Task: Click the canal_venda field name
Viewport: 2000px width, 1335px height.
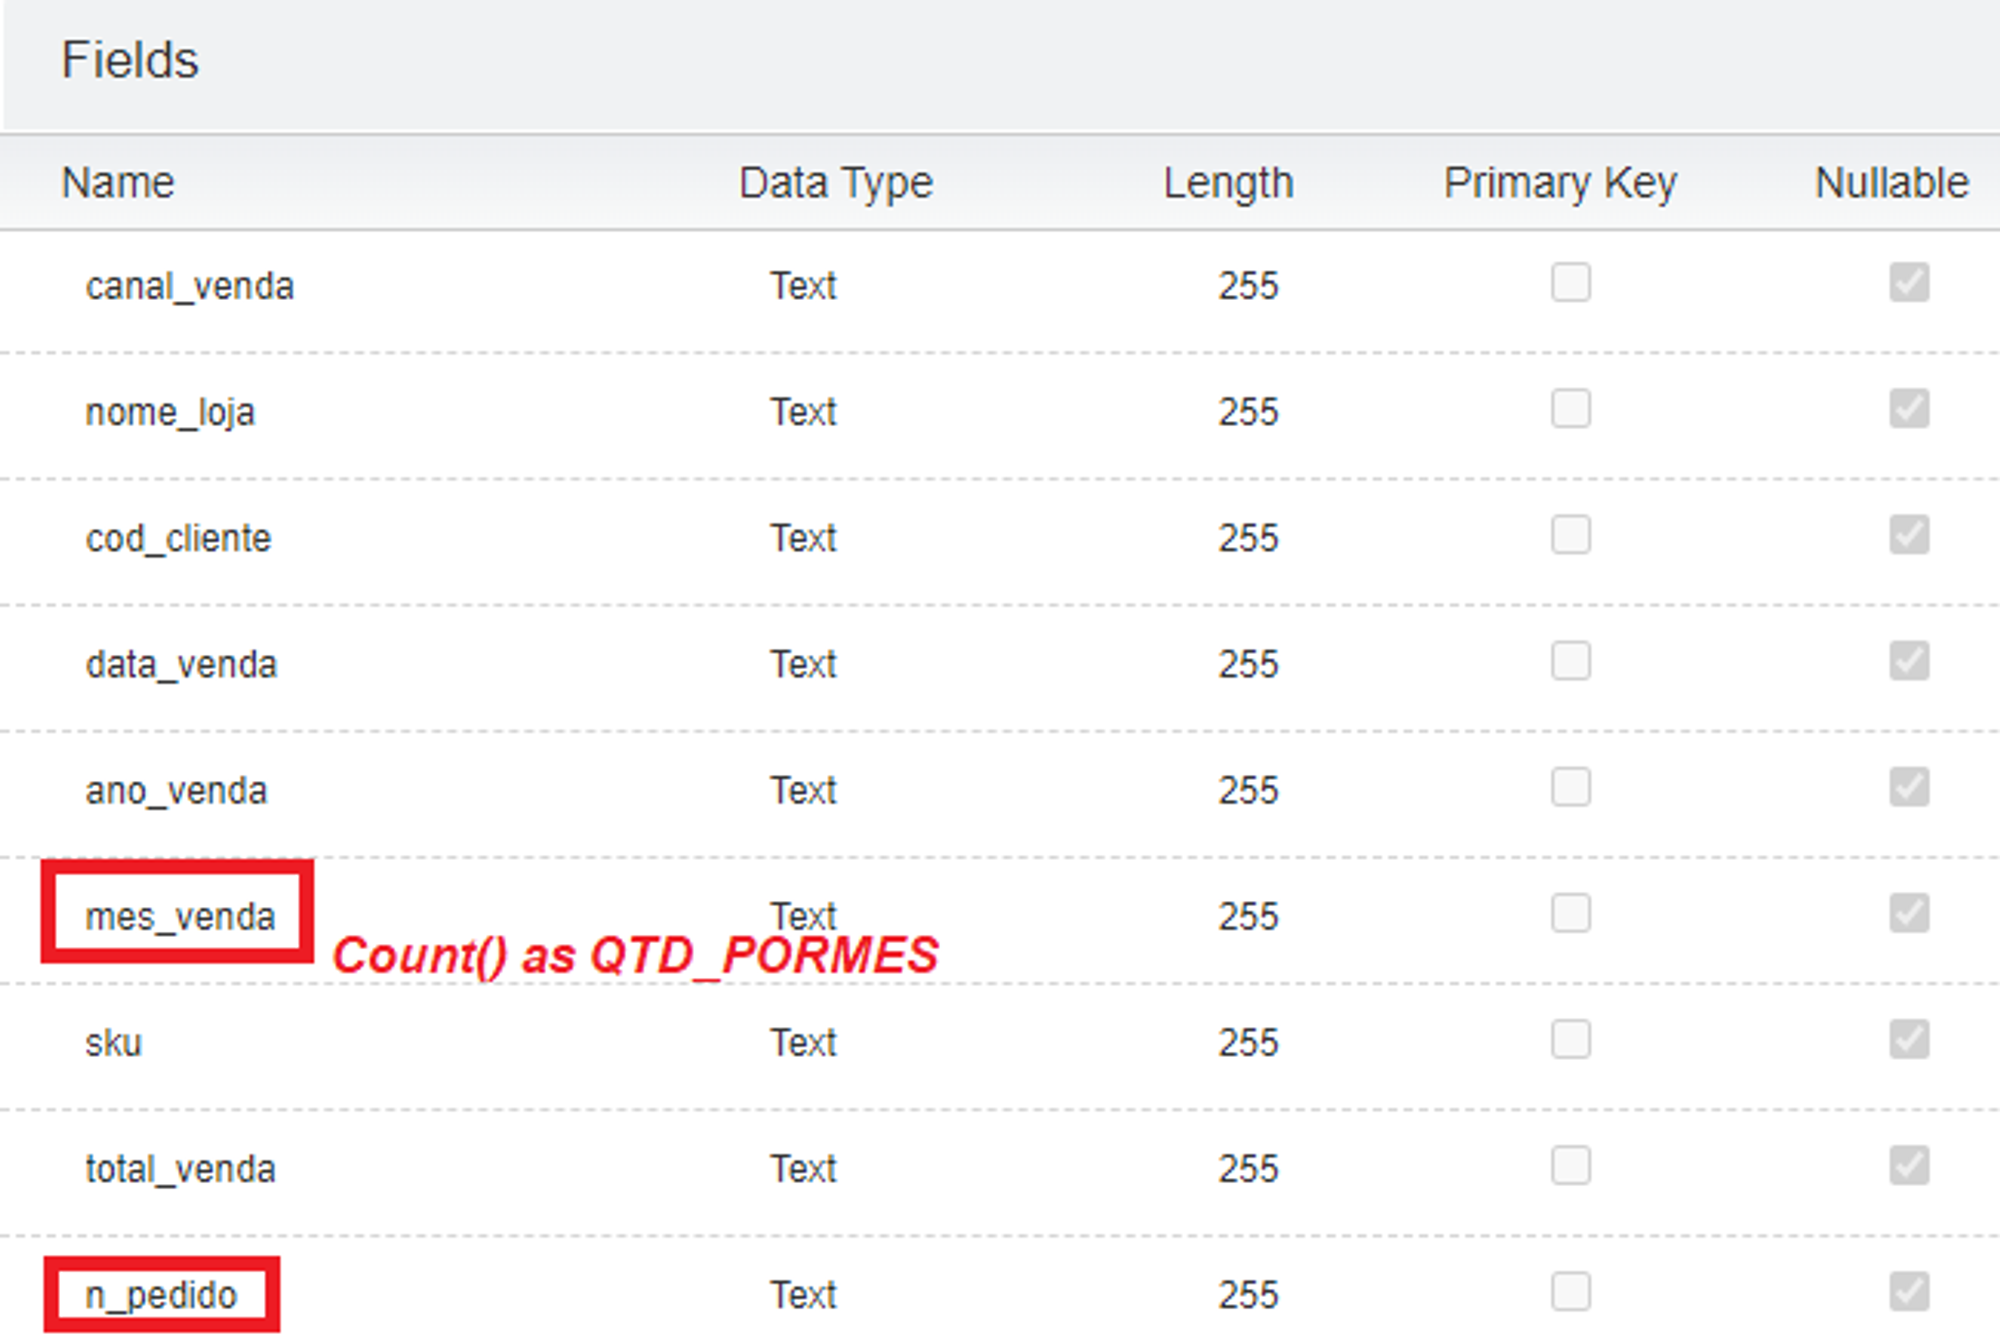Action: [189, 287]
